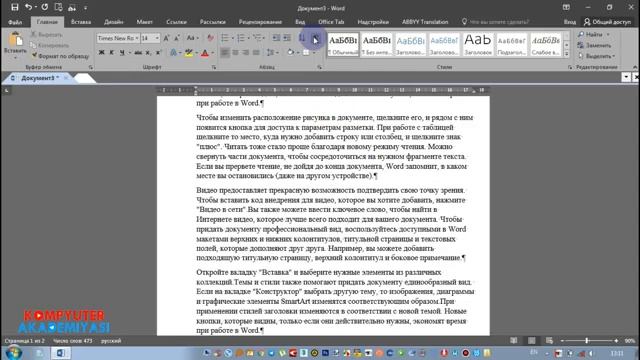The height and width of the screenshot is (360, 640).
Task: Apply yellow text highlight color
Action: (x=188, y=53)
